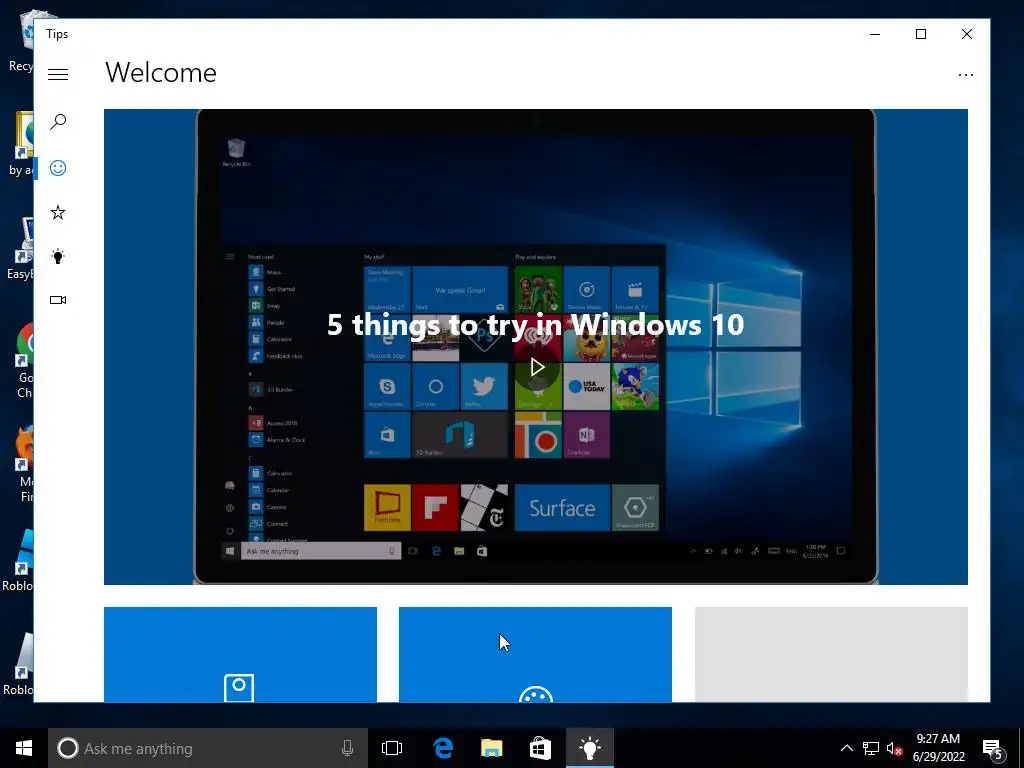Viewport: 1024px width, 768px height.
Task: Focus the Ask me anything search box
Action: point(208,748)
